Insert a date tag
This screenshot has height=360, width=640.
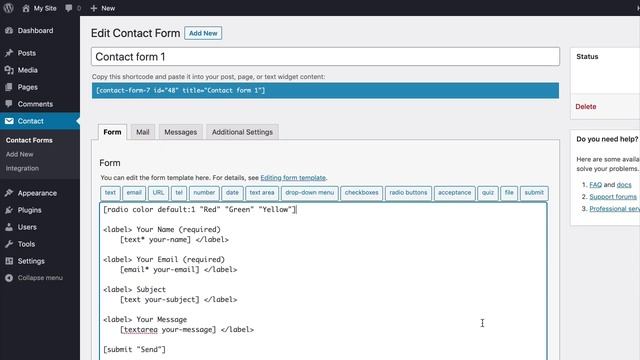coord(232,193)
